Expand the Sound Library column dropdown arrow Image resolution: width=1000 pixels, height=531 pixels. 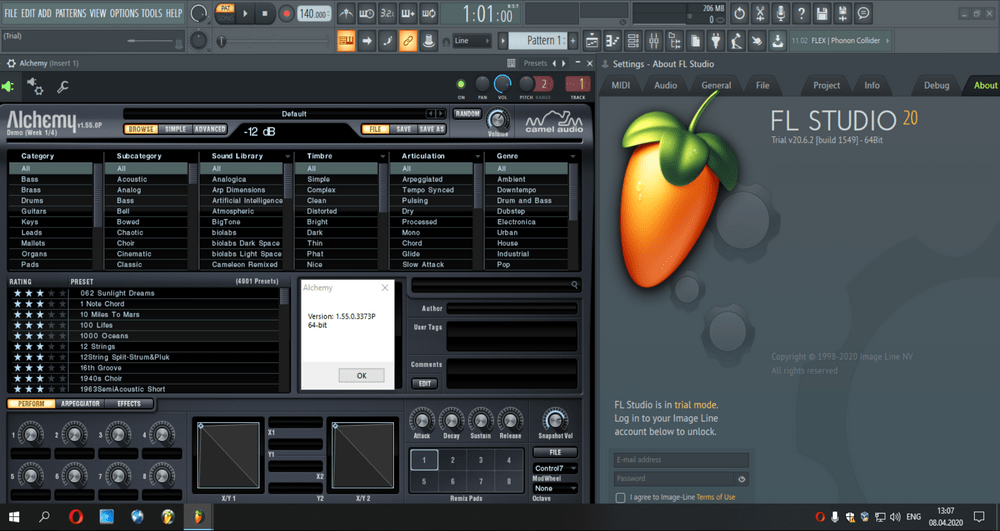click(288, 156)
